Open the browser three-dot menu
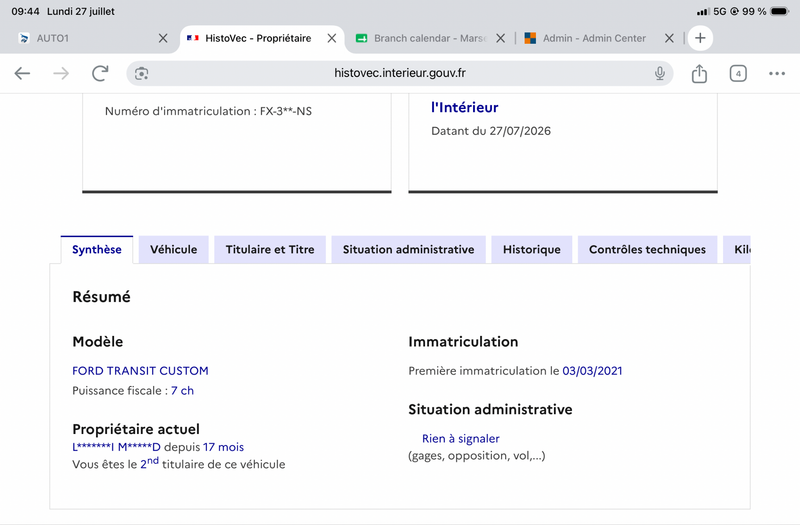 (x=777, y=73)
